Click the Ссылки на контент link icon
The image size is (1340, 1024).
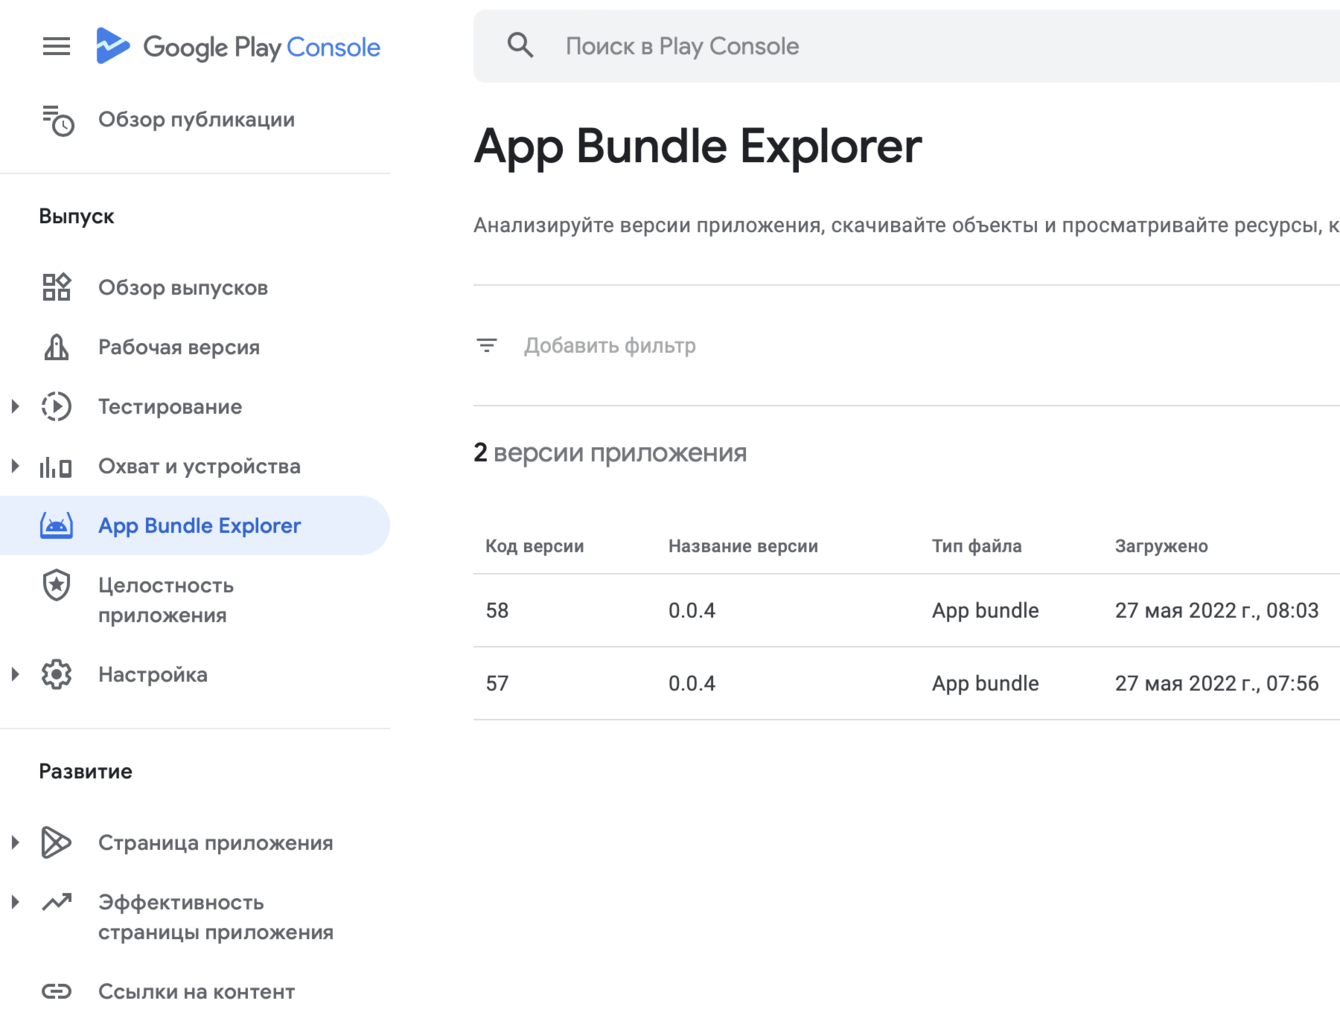click(x=57, y=991)
